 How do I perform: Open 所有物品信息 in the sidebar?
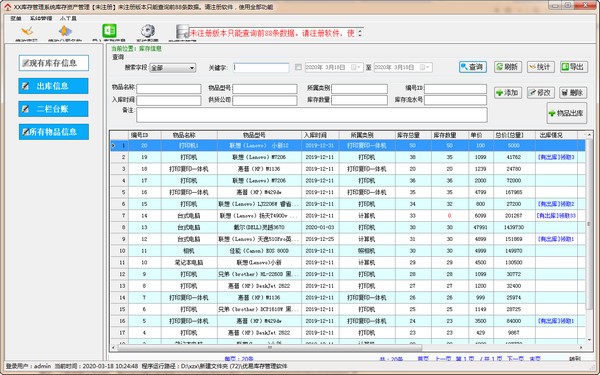[54, 132]
